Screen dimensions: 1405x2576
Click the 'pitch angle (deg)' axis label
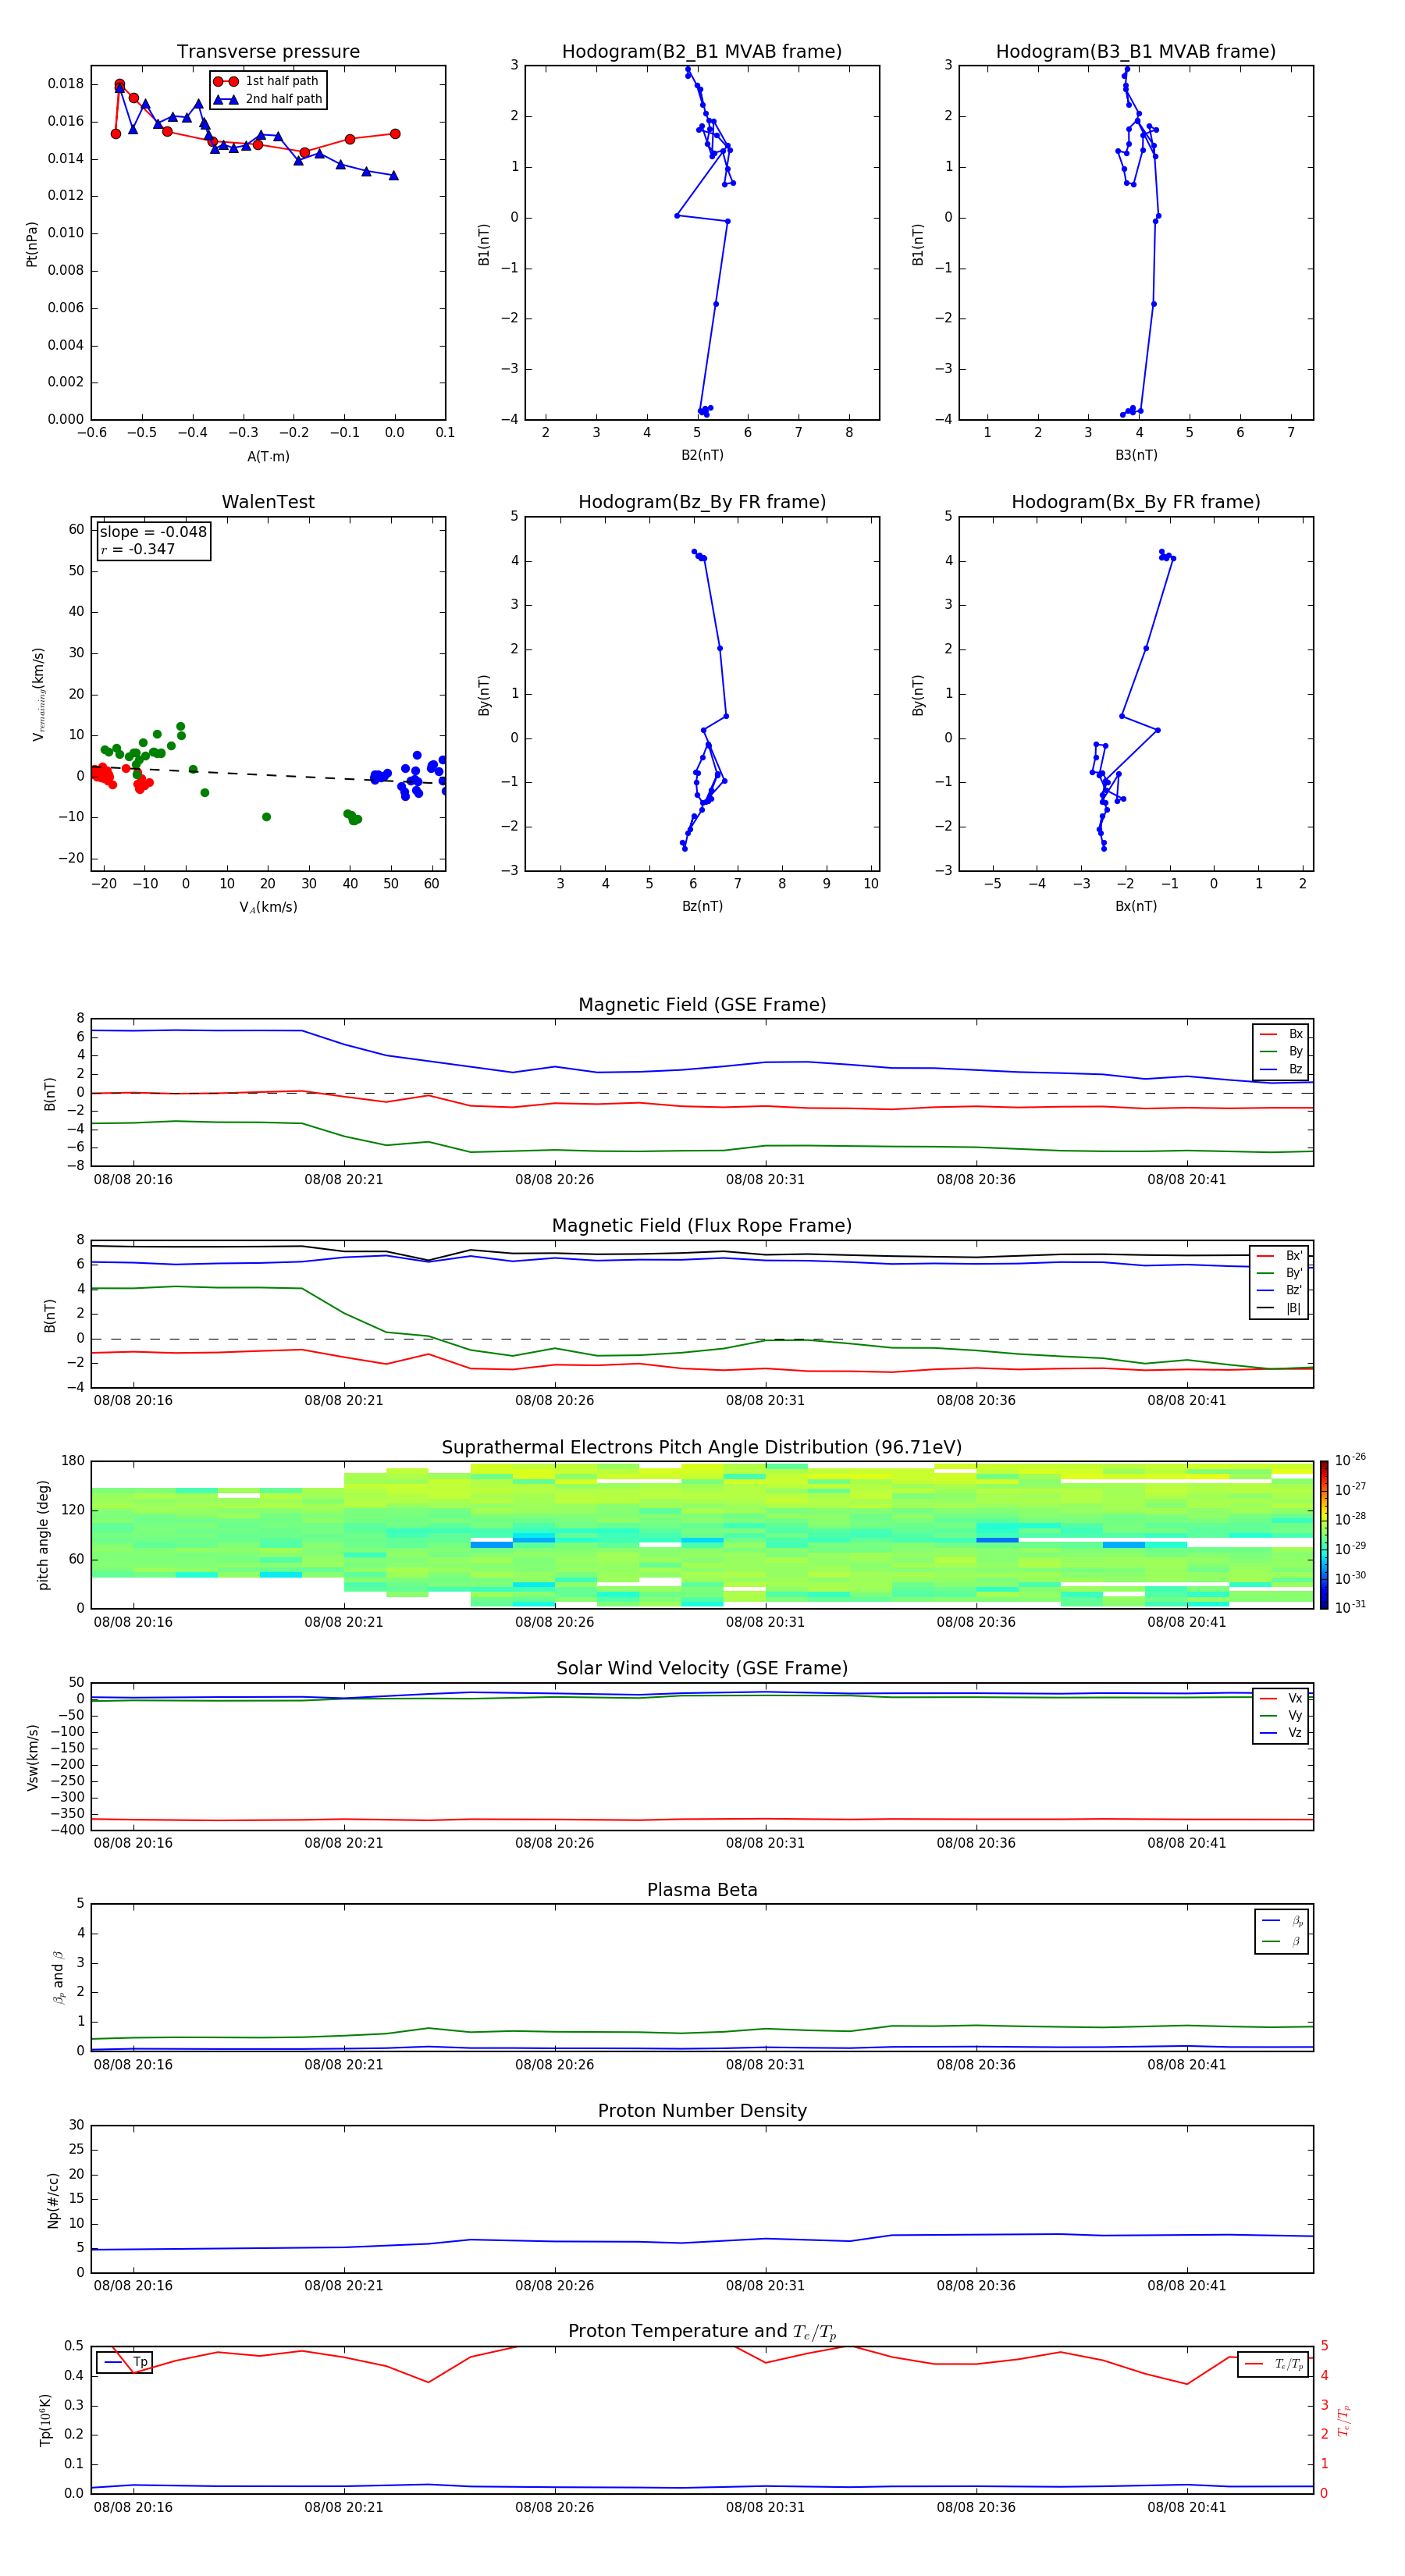click(x=43, y=1535)
